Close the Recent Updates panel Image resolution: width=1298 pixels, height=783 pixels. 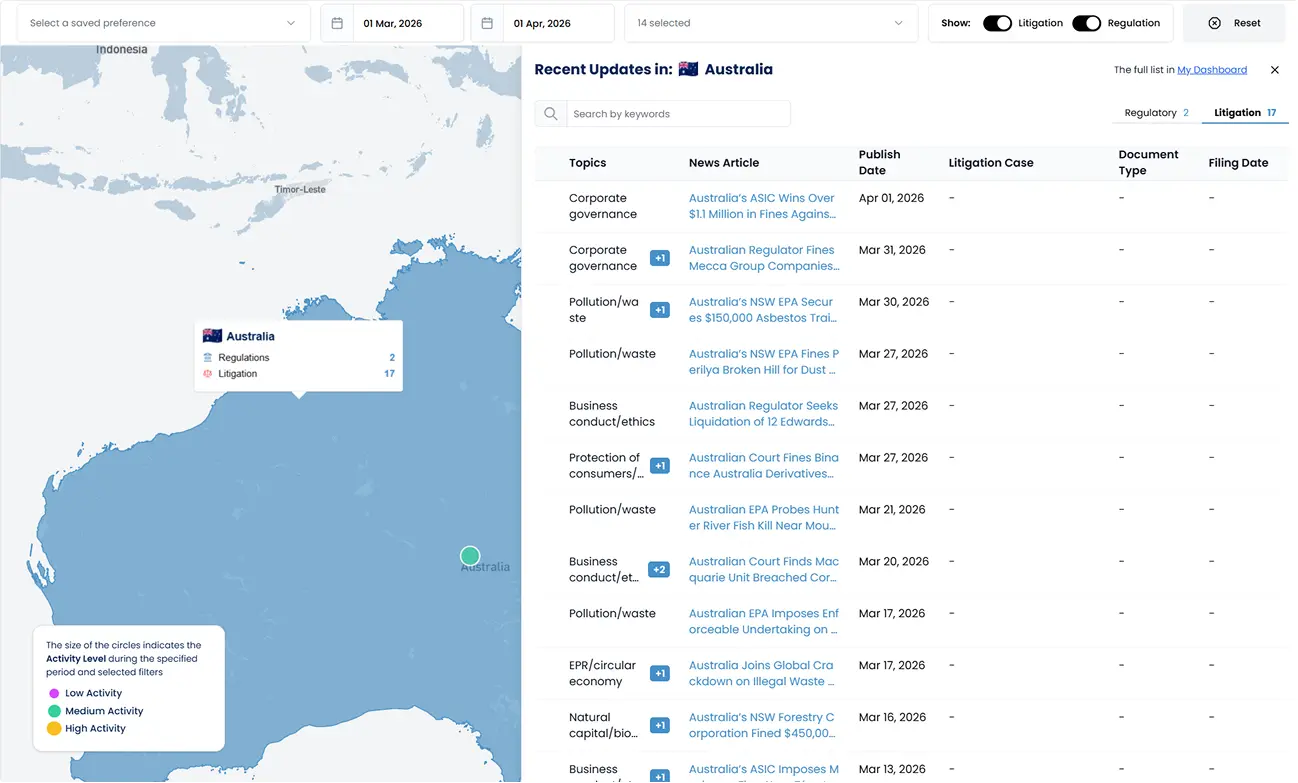[x=1274, y=70]
